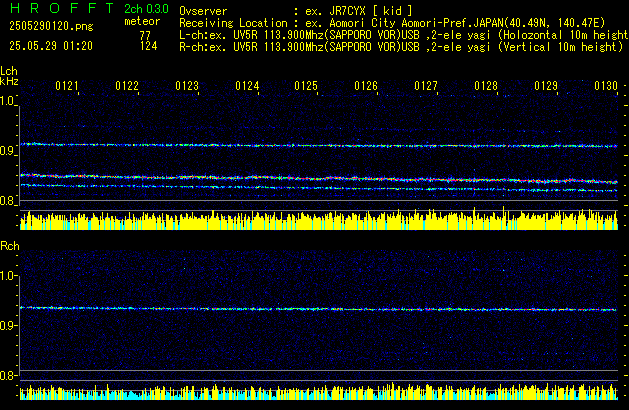Click the Rch channel label

pyautogui.click(x=10, y=246)
